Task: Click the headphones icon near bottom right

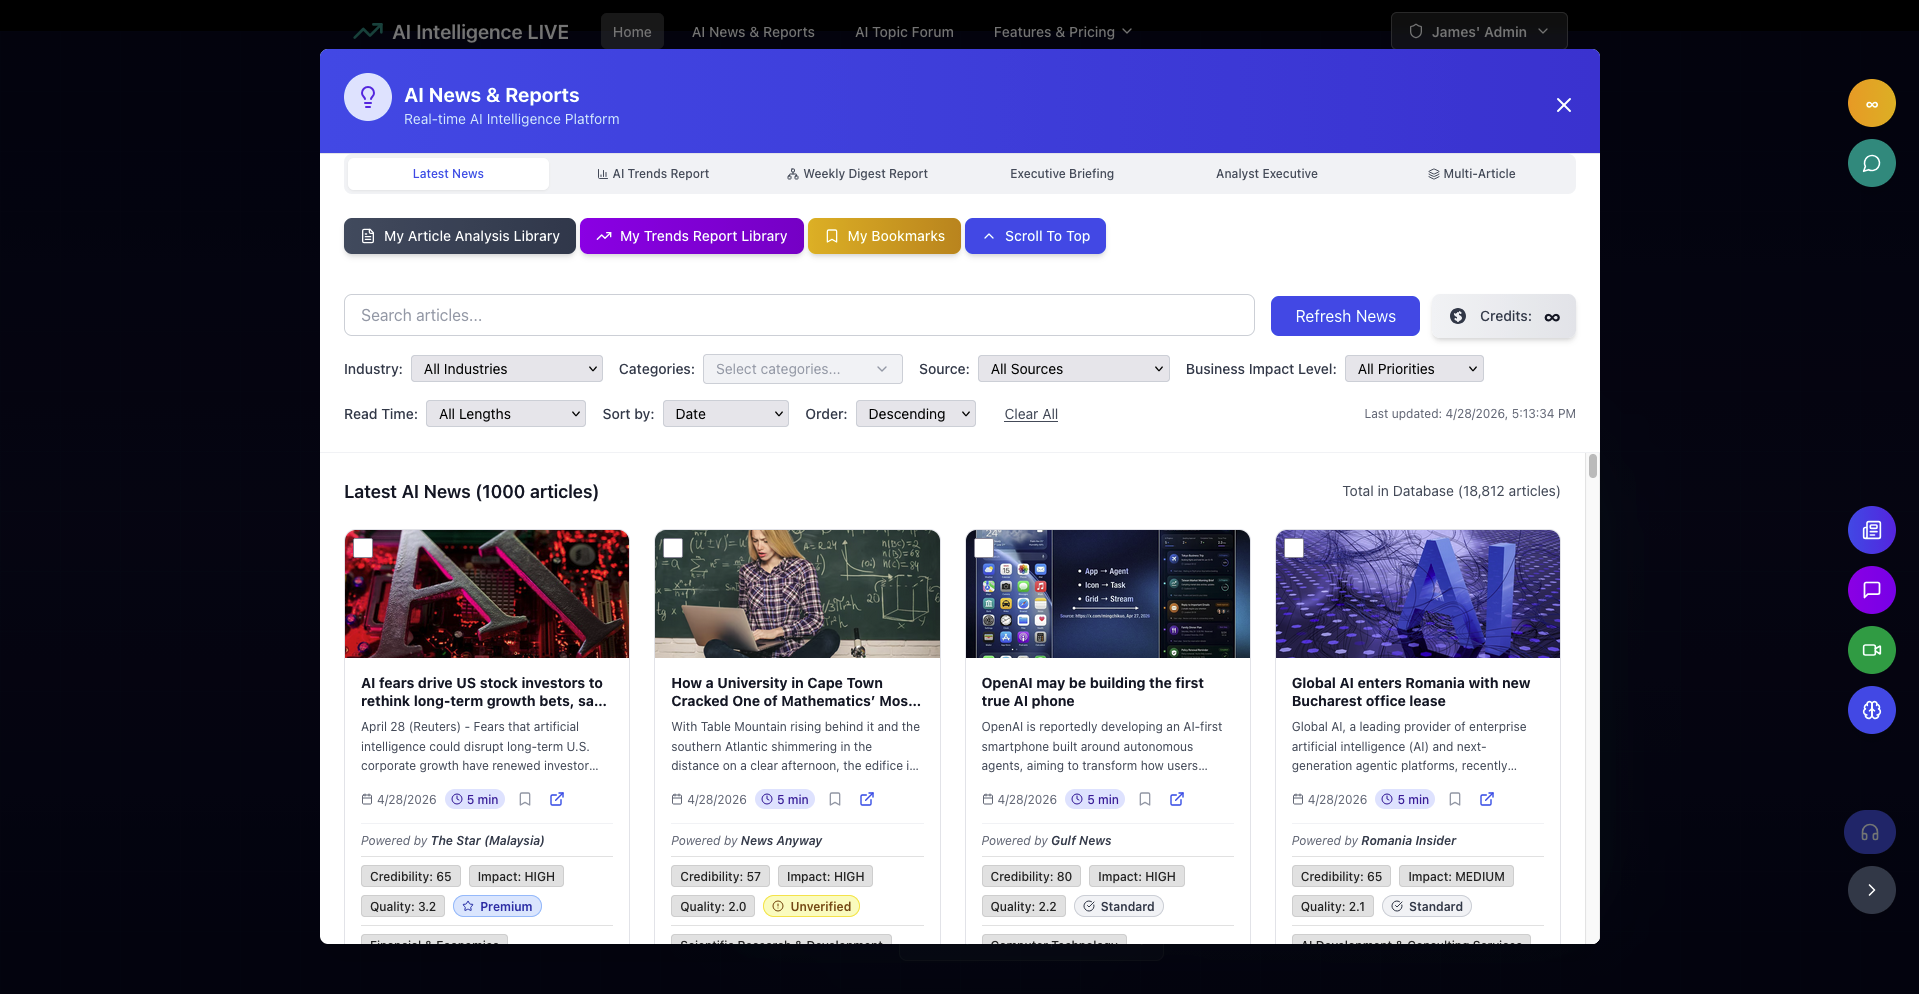Action: pyautogui.click(x=1871, y=831)
